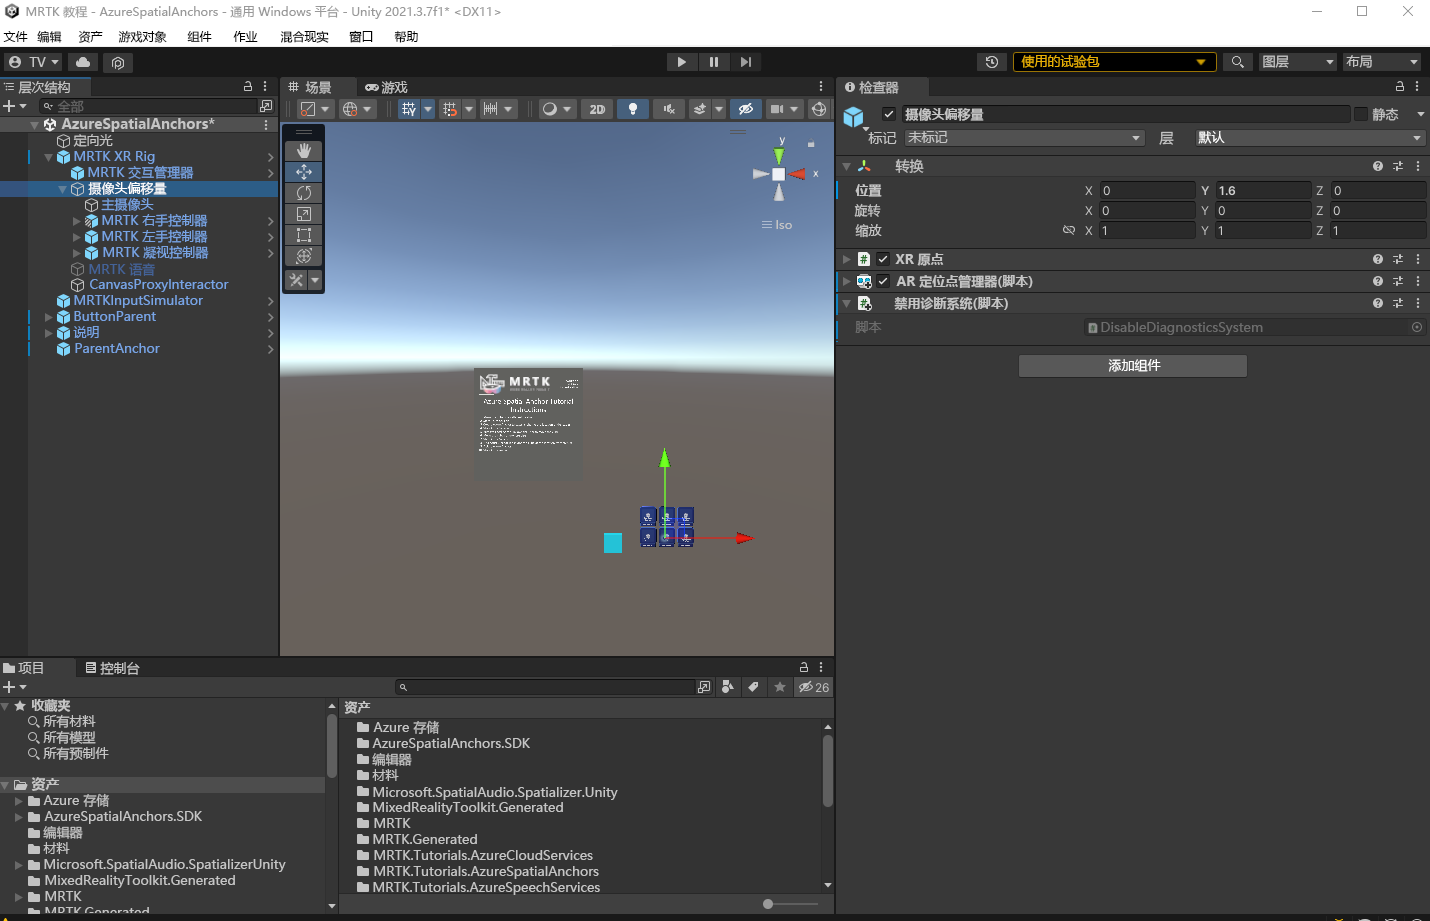Toggle 摄像头偏移量 object active checkbox
Image resolution: width=1430 pixels, height=921 pixels.
[888, 114]
